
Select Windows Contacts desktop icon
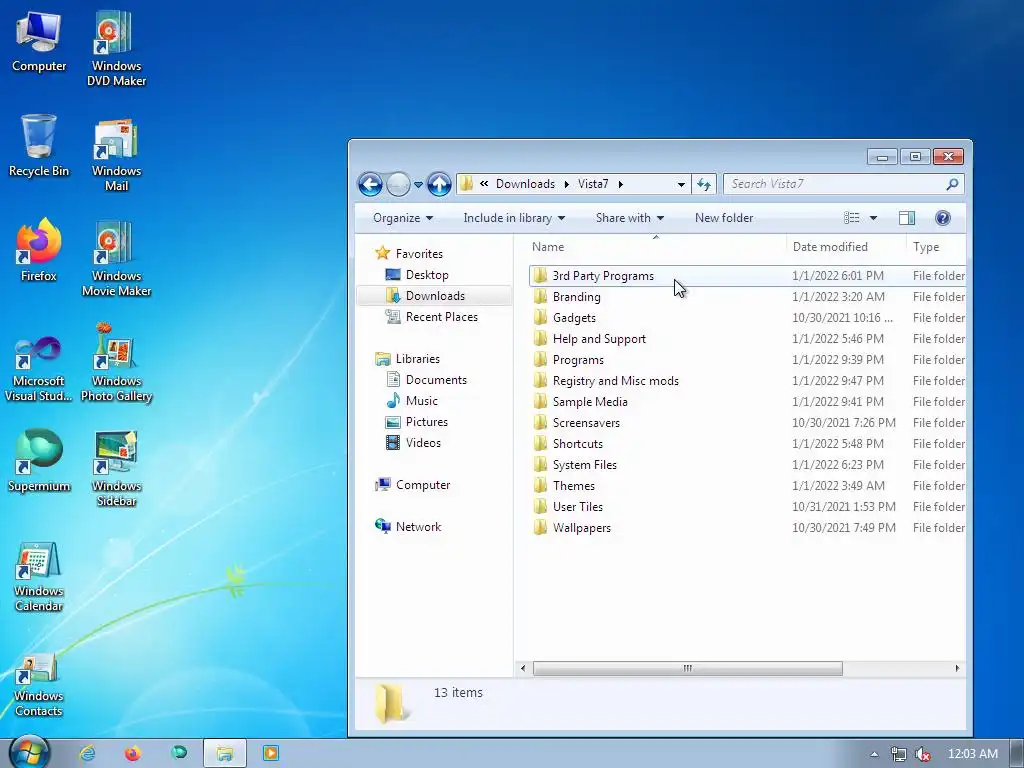click(x=39, y=684)
